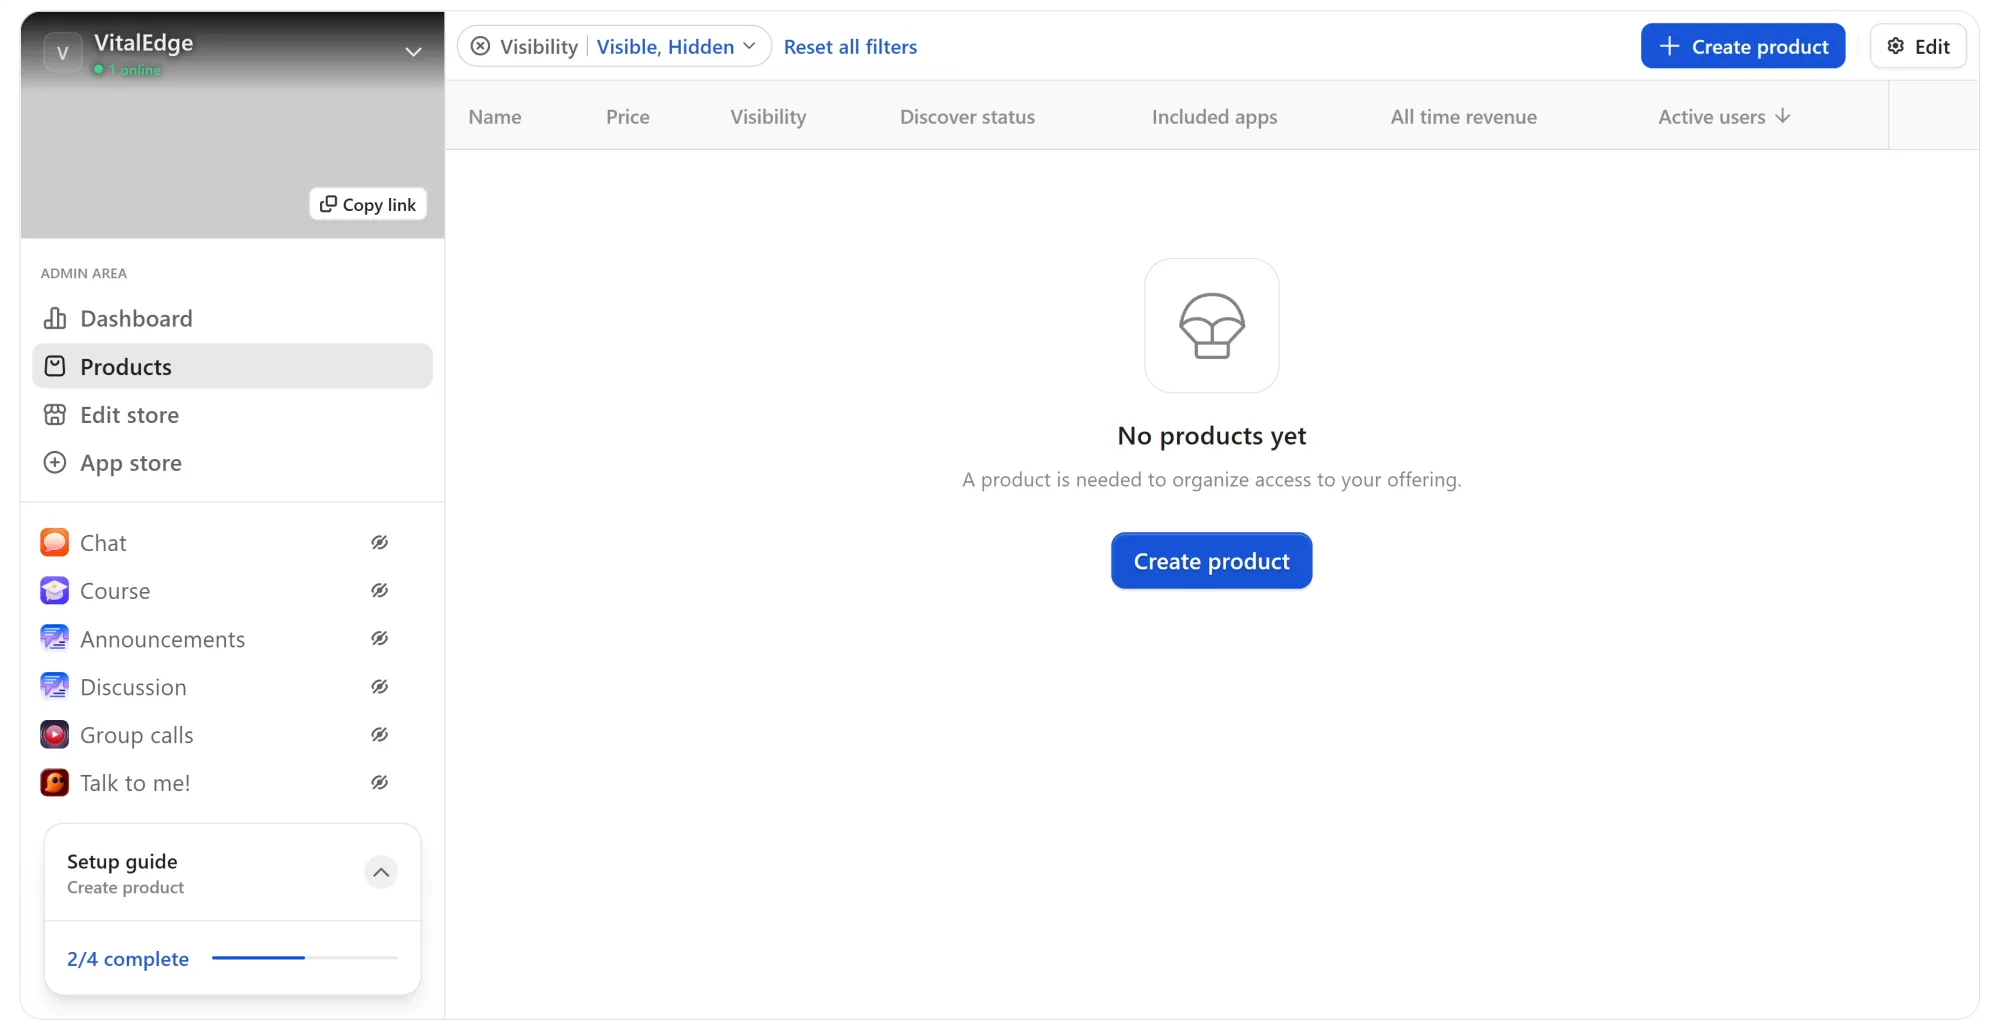2000x1030 pixels.
Task: Click the Copy link button
Action: click(368, 204)
